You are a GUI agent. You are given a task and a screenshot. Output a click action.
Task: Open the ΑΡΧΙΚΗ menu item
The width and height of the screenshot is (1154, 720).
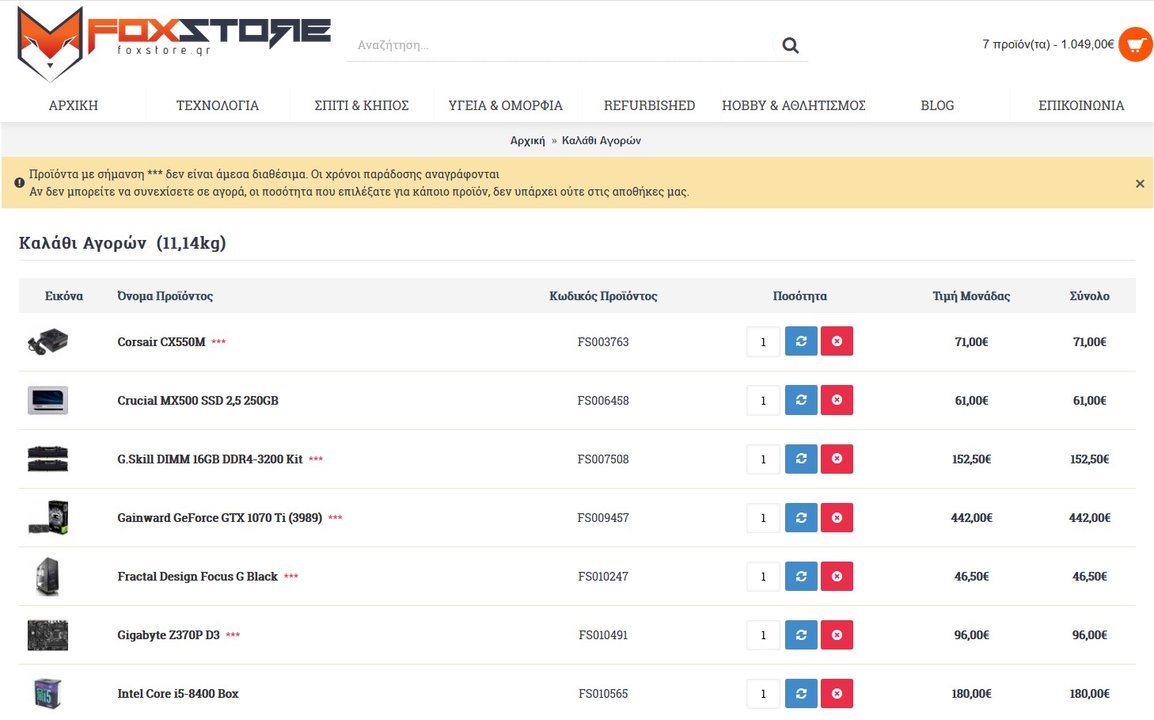click(x=74, y=105)
